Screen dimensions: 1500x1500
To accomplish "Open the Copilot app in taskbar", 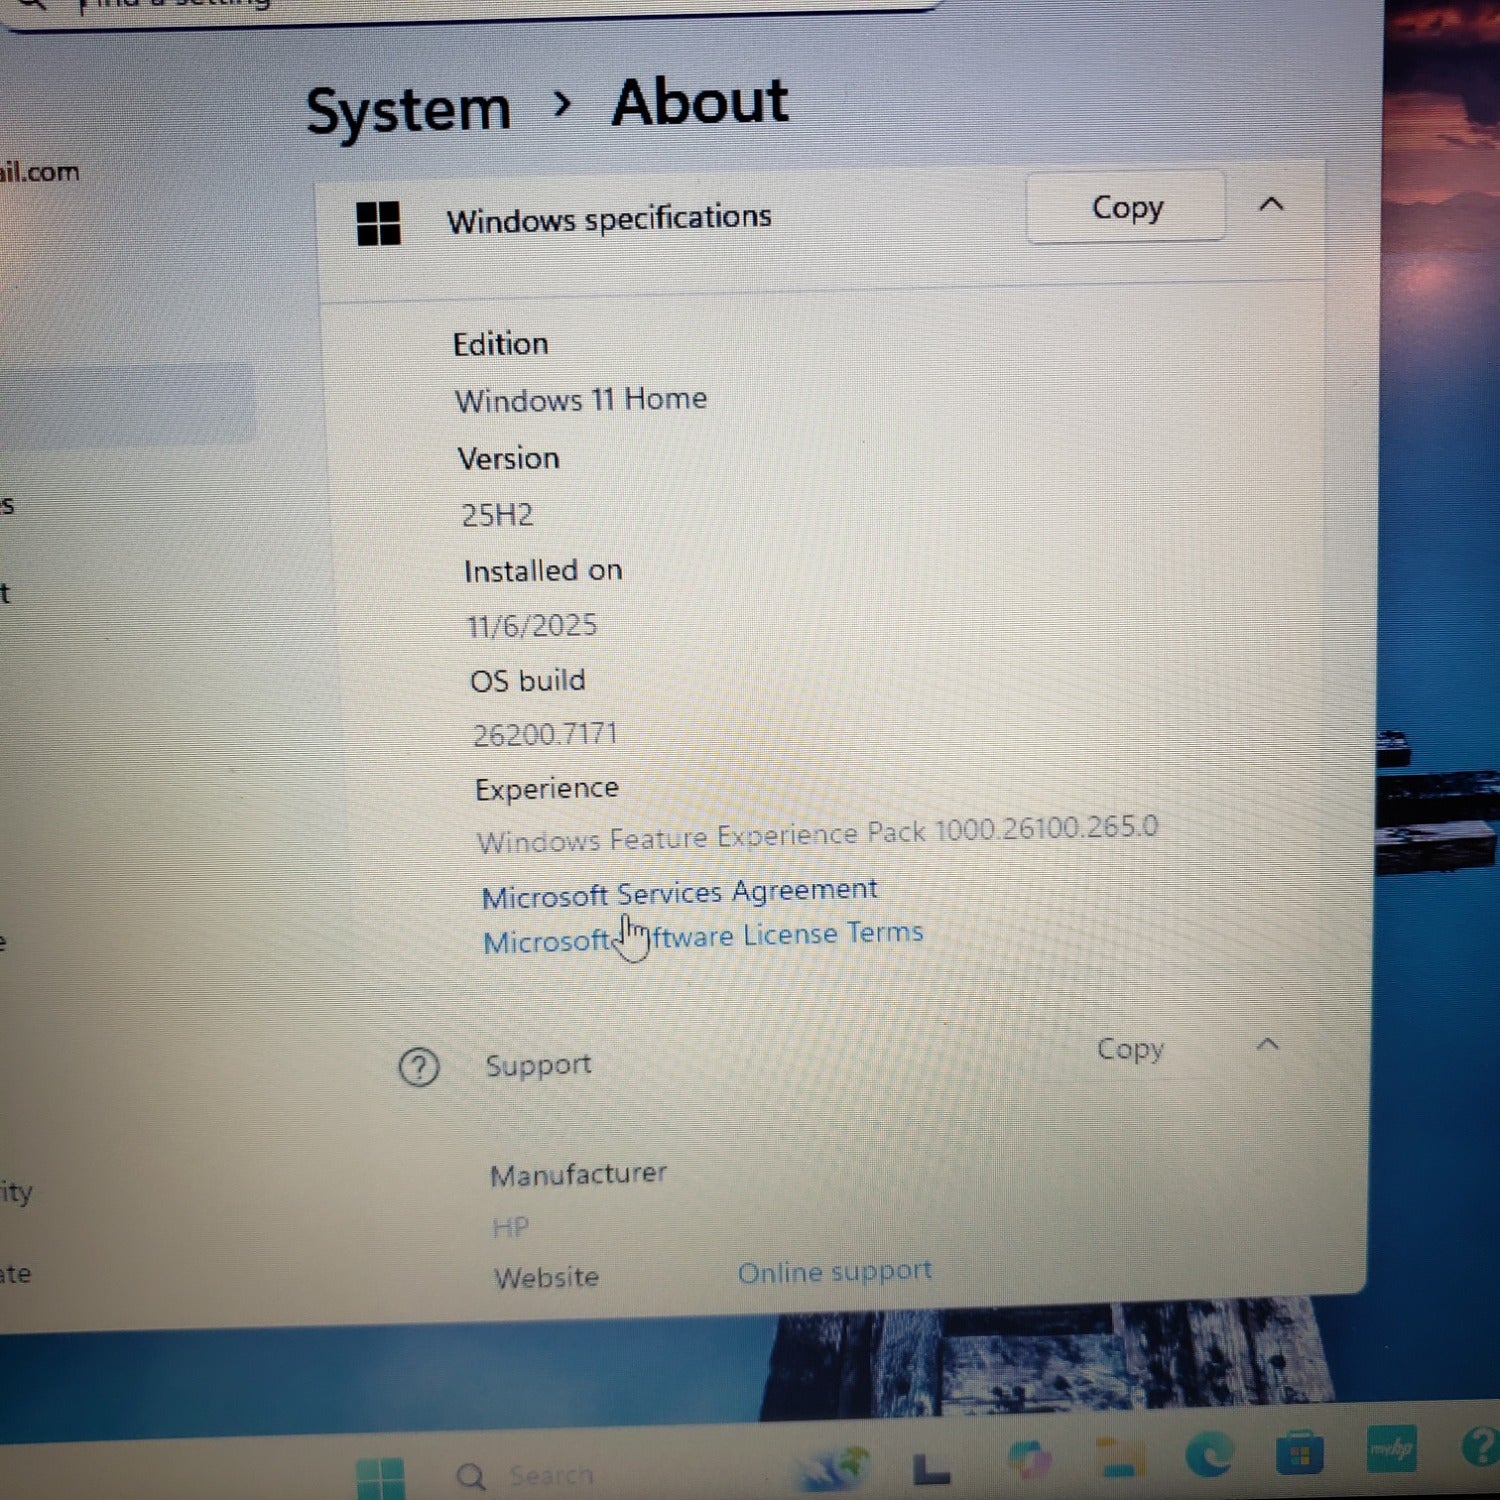I will pyautogui.click(x=1029, y=1460).
